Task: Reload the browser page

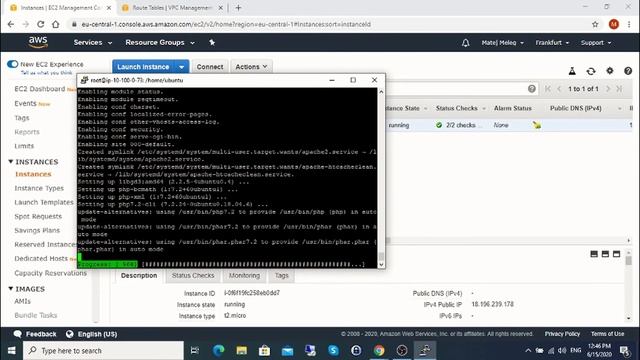Action: 40,24
